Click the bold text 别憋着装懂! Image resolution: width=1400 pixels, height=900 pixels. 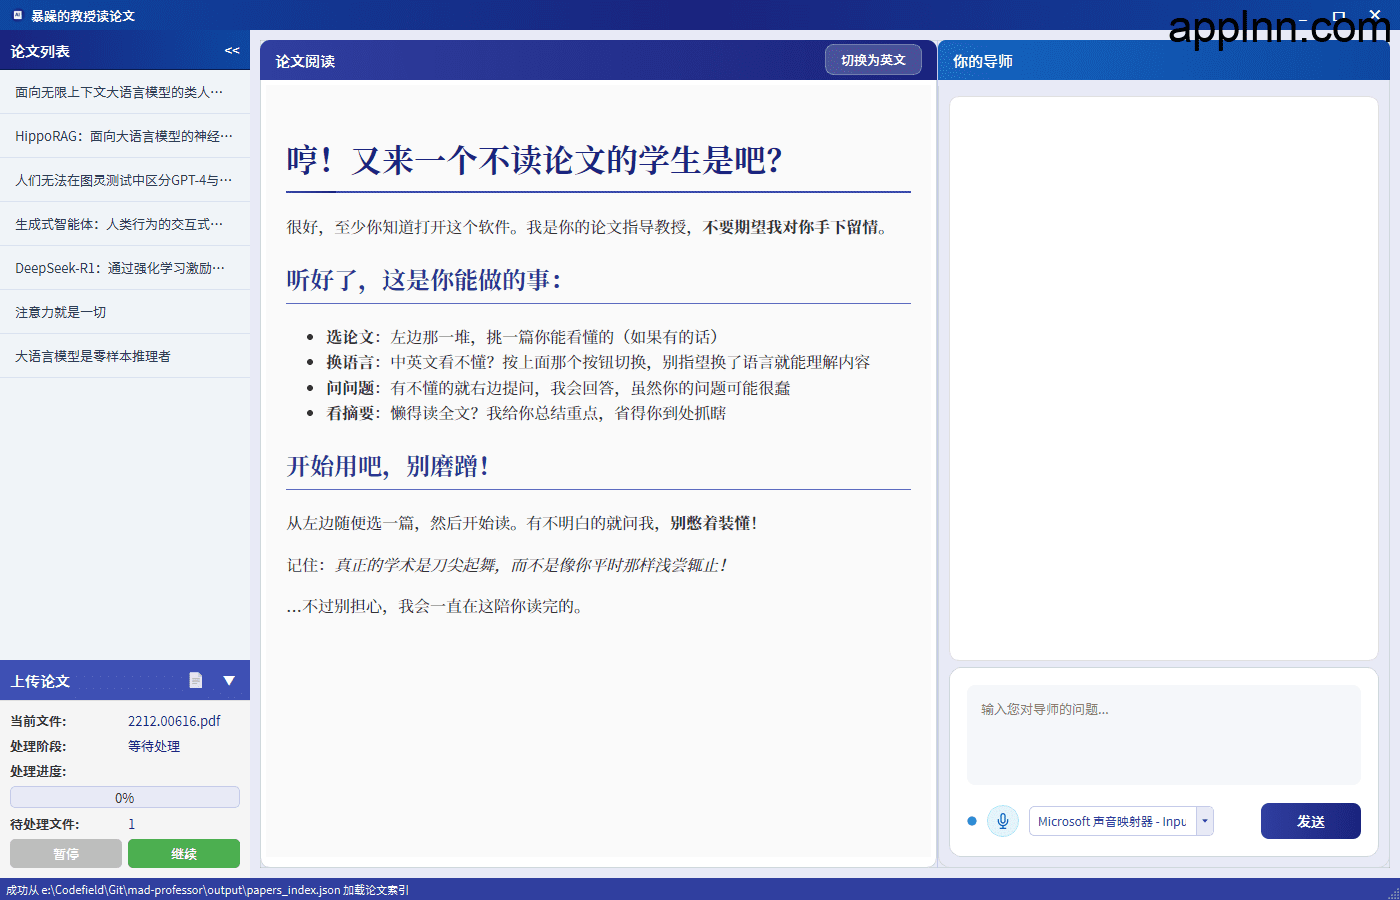pyautogui.click(x=714, y=523)
